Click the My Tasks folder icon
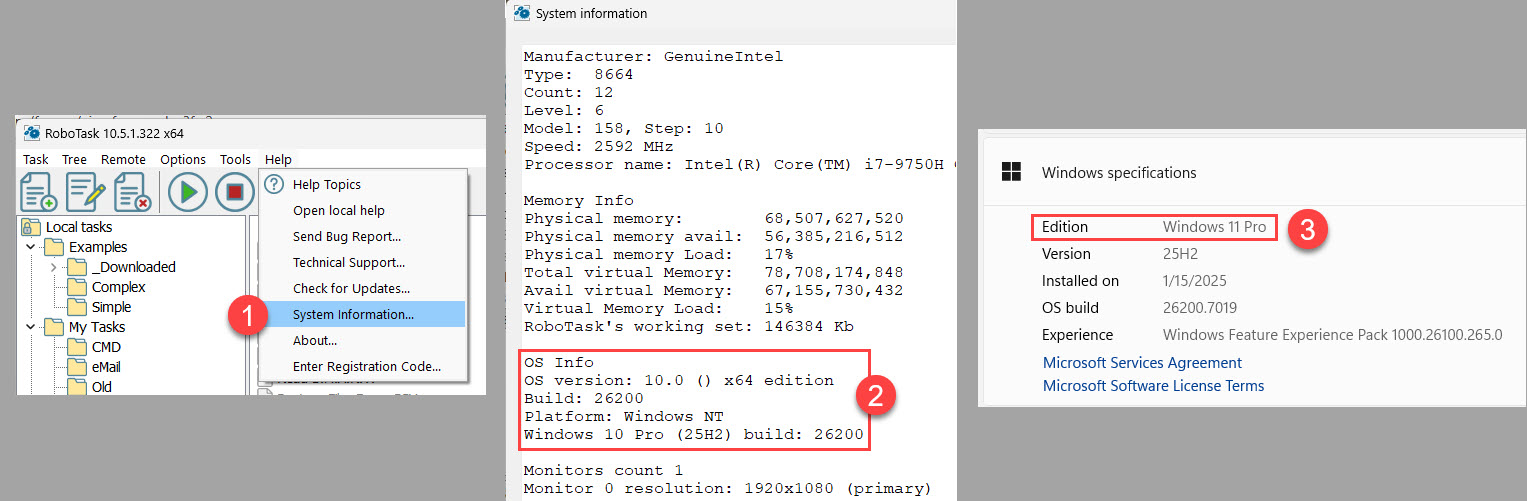1527x501 pixels. coord(54,327)
